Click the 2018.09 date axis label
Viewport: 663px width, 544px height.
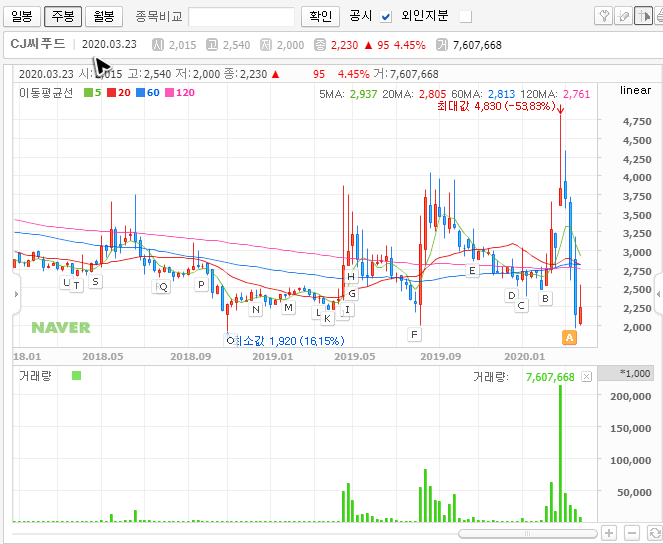point(191,356)
